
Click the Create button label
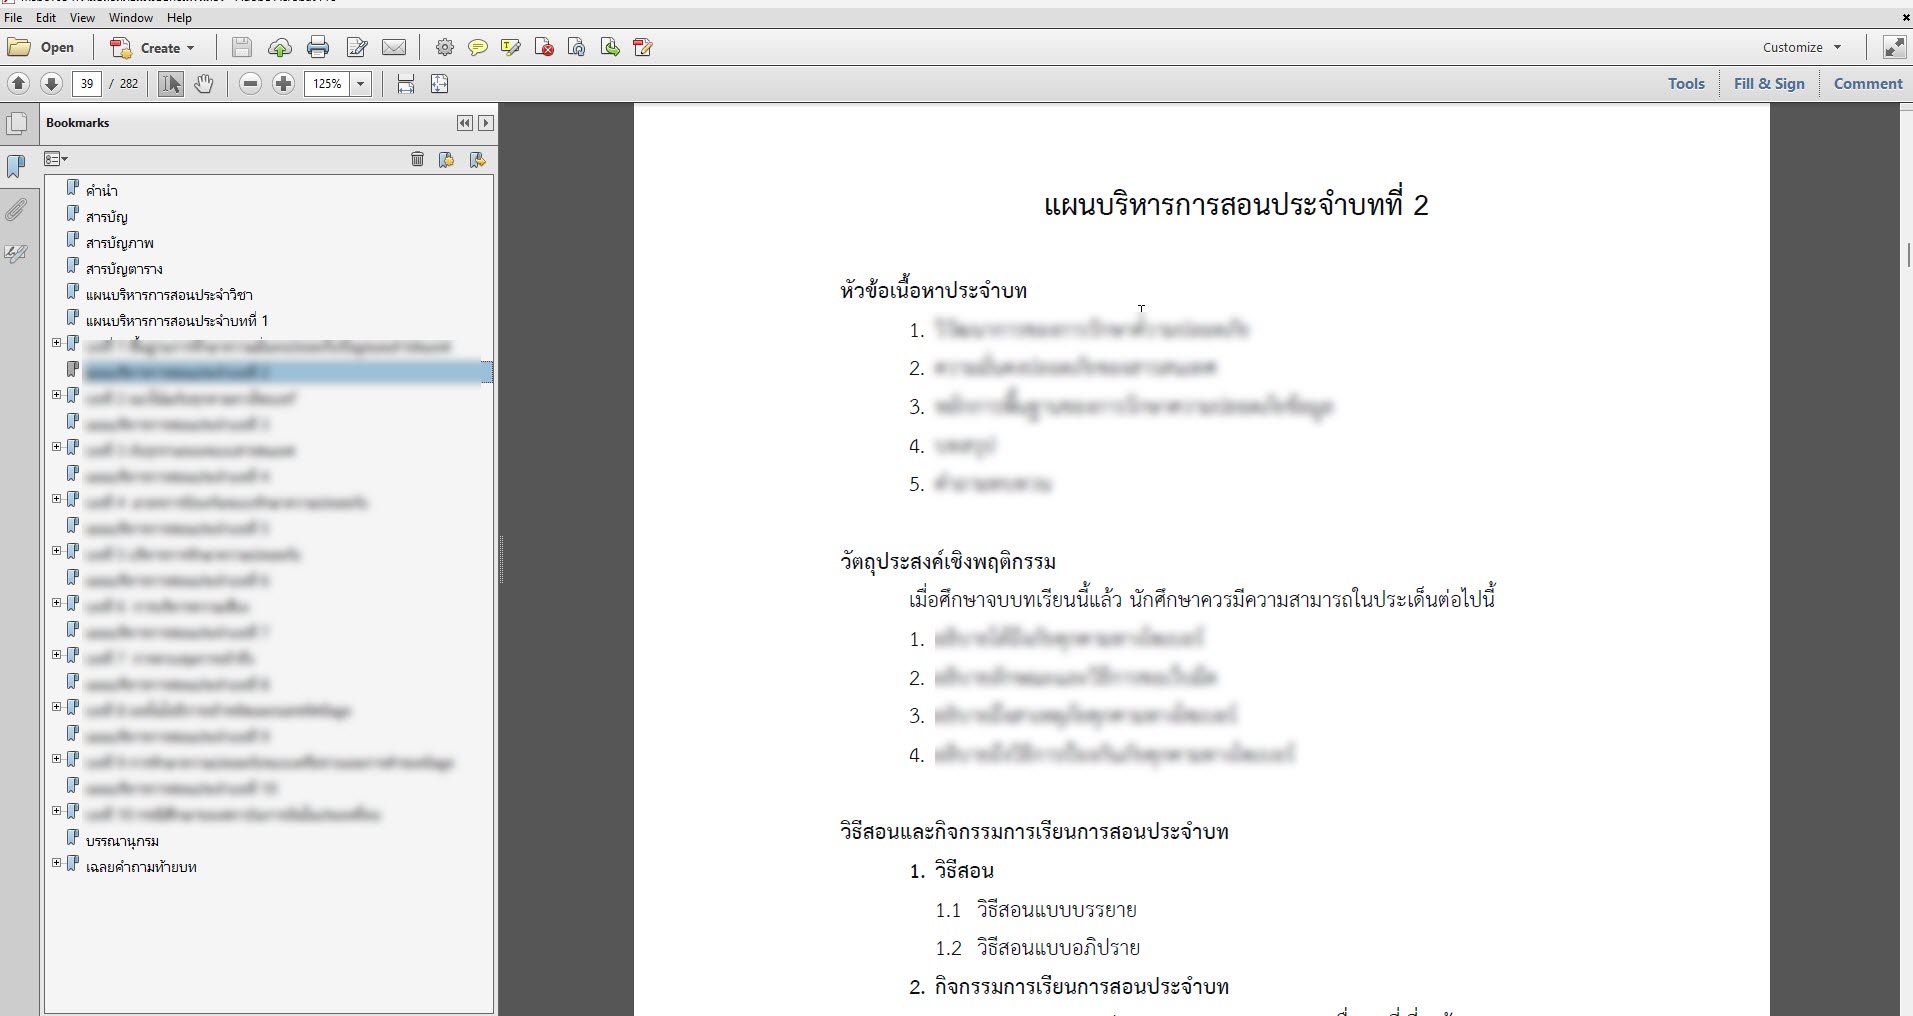[160, 47]
